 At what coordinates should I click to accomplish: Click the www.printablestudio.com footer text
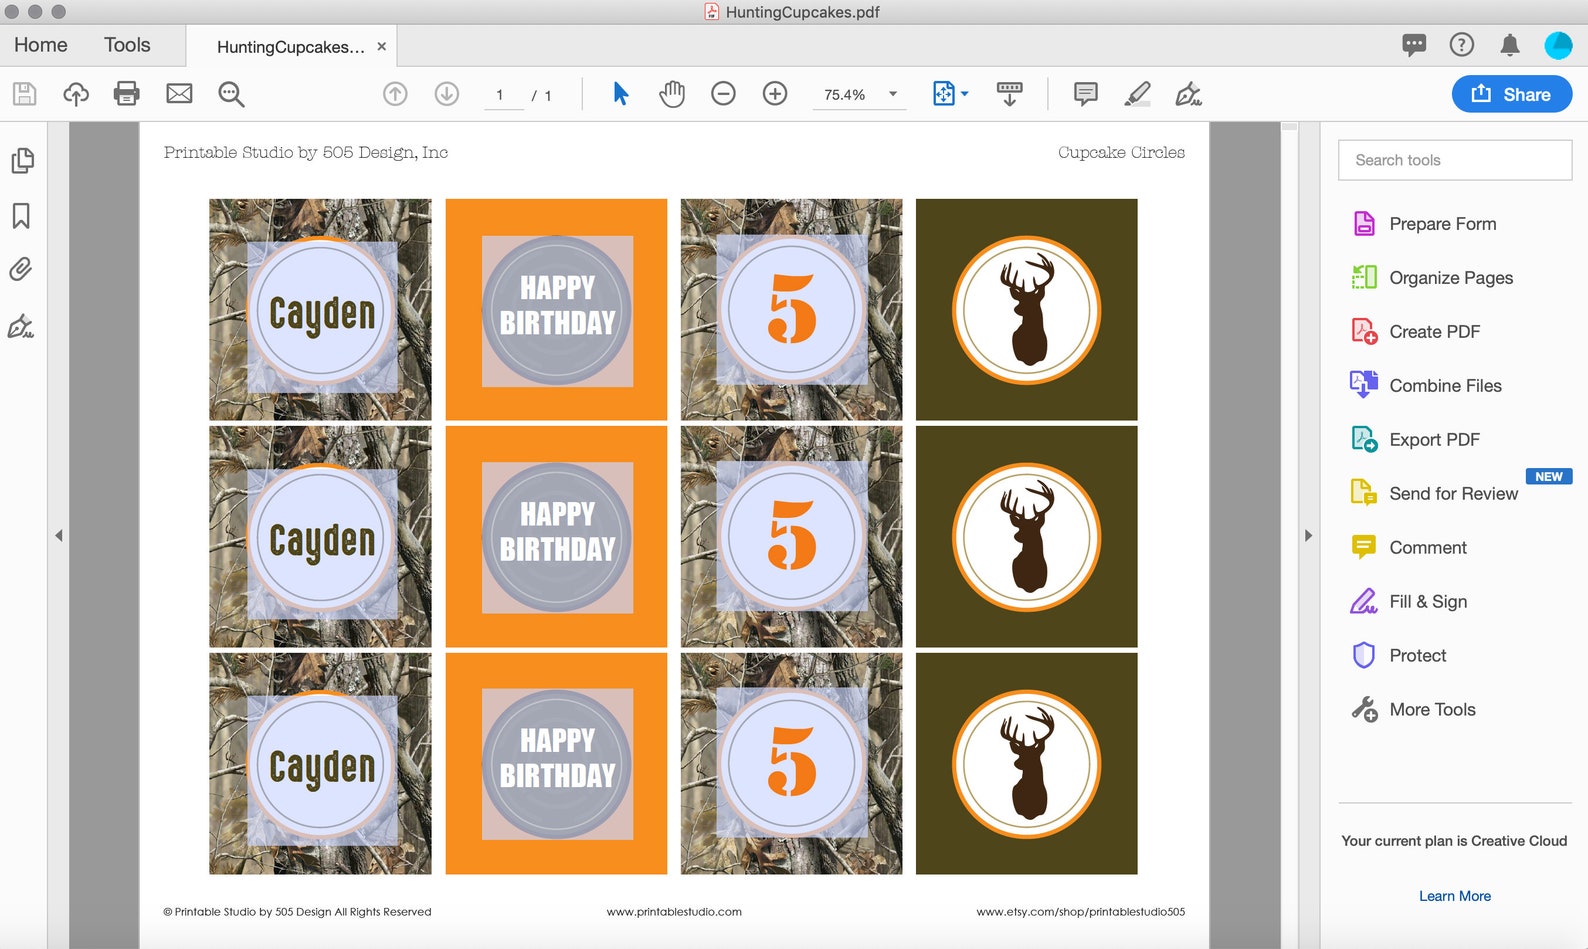pyautogui.click(x=674, y=912)
